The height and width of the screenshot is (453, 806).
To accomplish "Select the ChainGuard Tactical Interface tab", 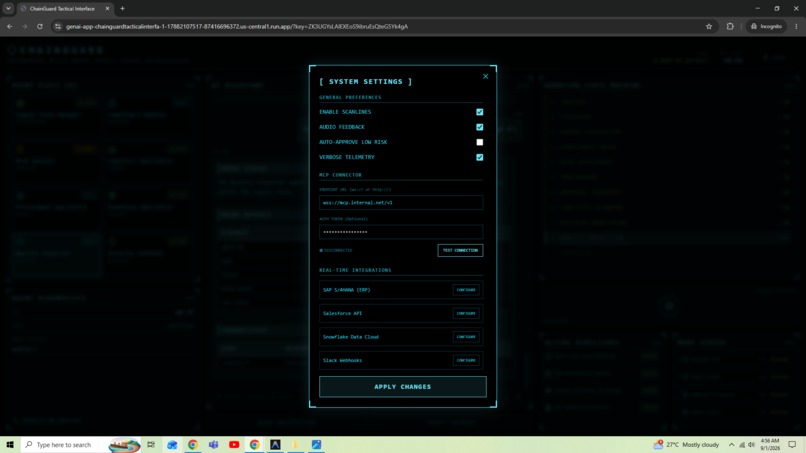I will point(62,9).
